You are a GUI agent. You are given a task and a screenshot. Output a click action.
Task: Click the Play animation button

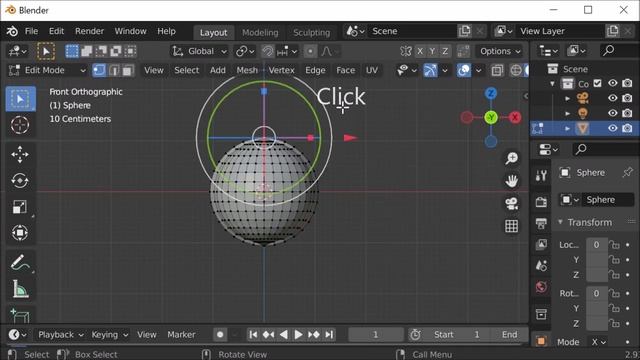[x=298, y=335]
